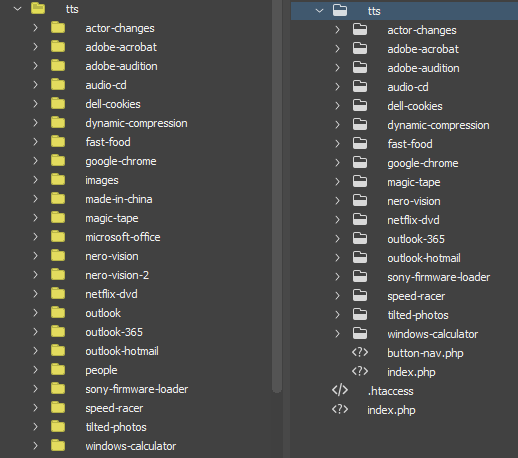Click the yellow tts folder icon
Viewport: 518px width, 458px height.
38,8
